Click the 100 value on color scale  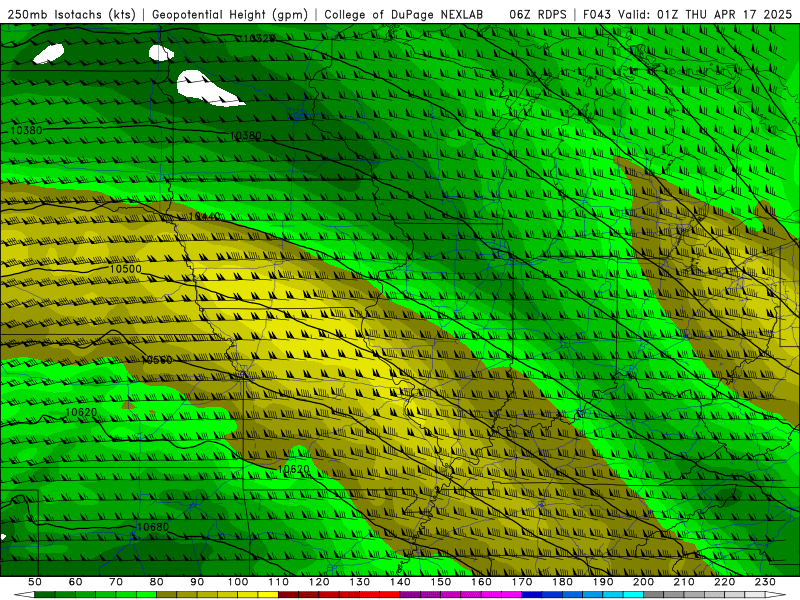tap(238, 582)
